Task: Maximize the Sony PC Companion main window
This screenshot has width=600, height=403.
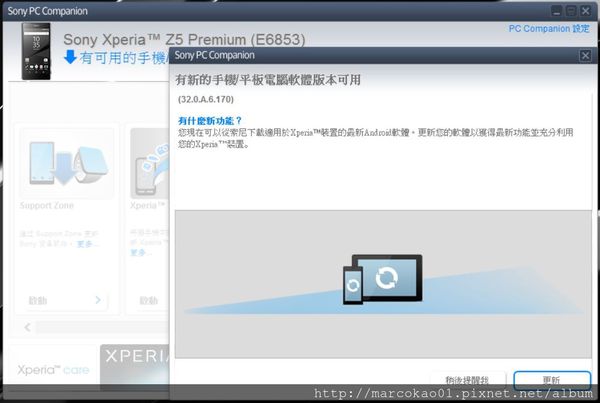Action: (571, 11)
